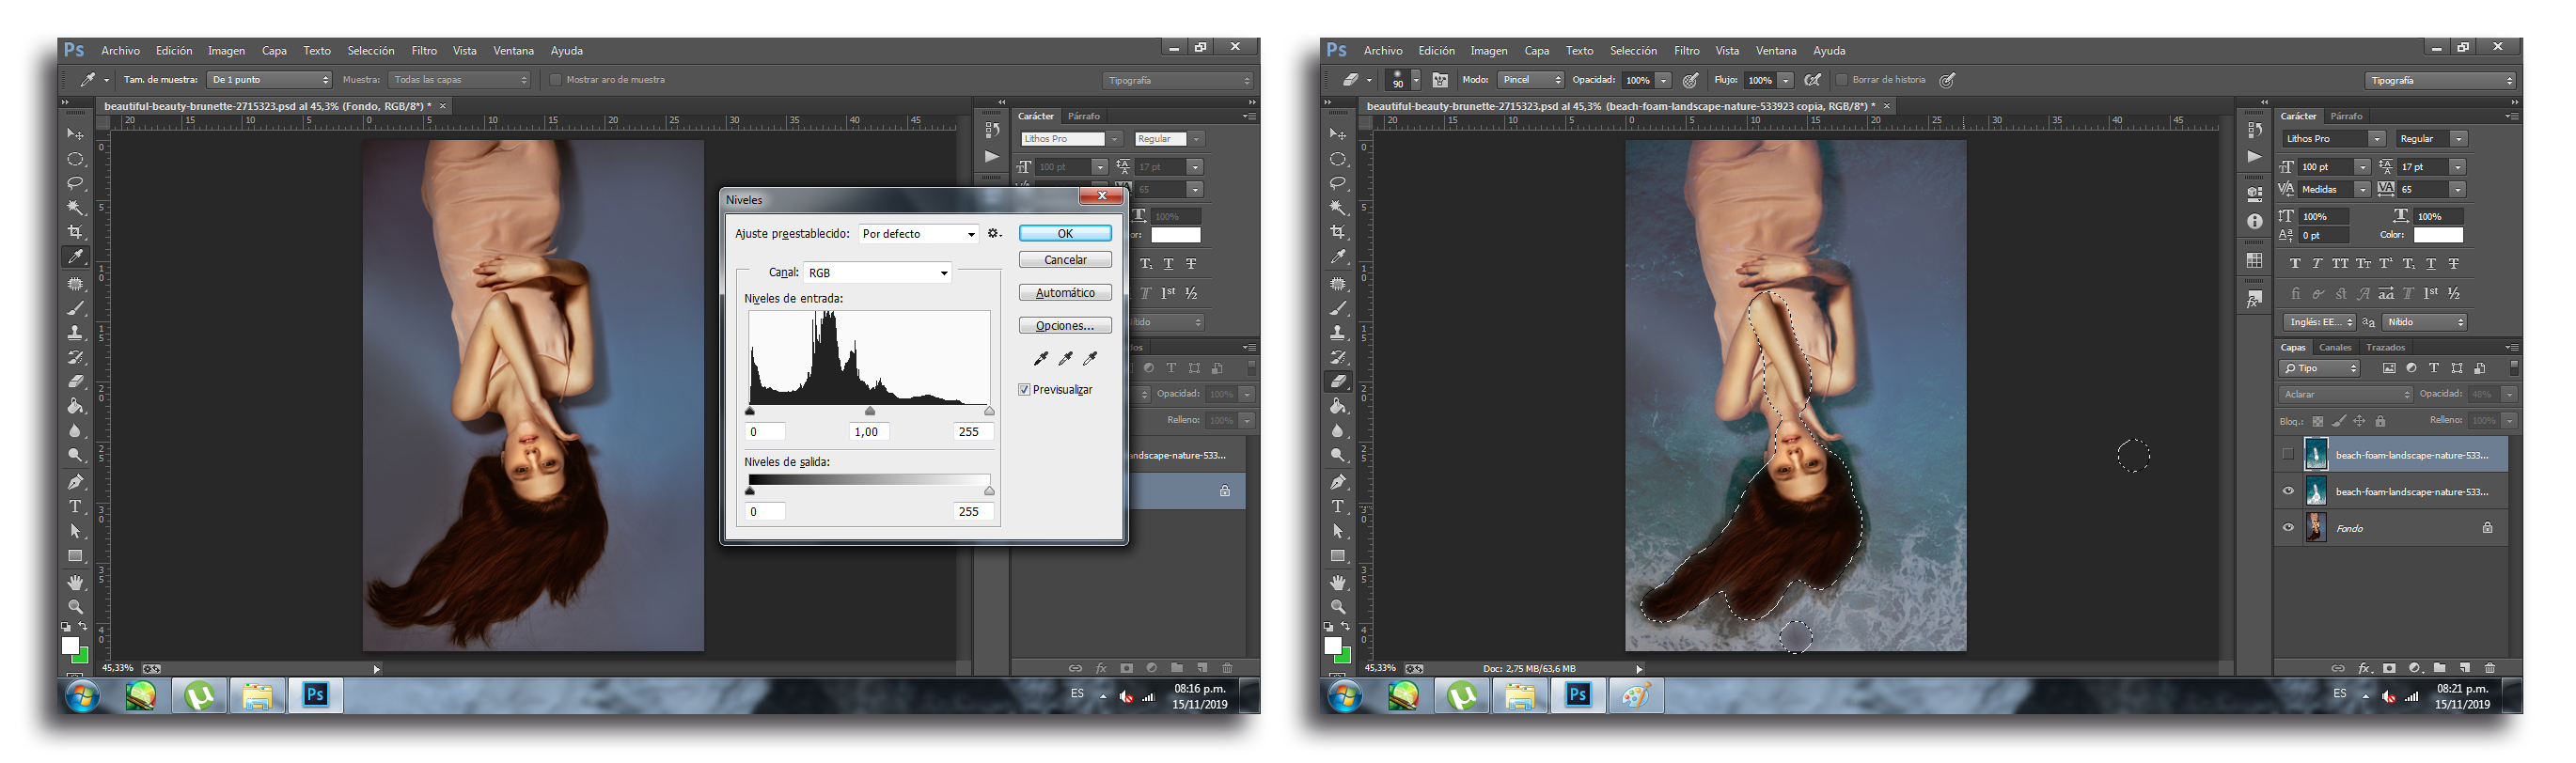Pick the black point eyedropper in Niveles dialog
The width and height of the screenshot is (2576, 763).
pyautogui.click(x=1040, y=358)
